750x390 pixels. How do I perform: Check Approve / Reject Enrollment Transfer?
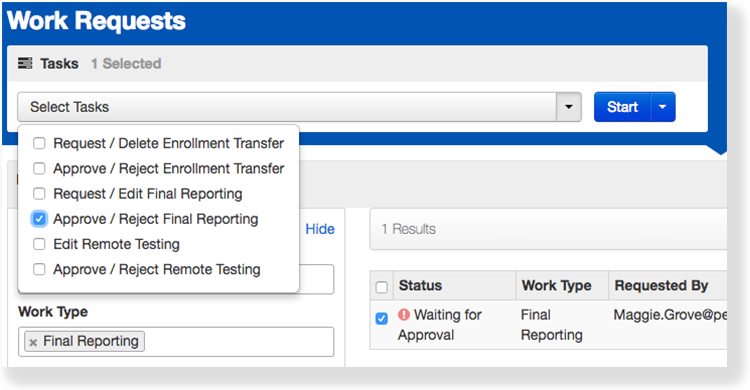coord(39,168)
